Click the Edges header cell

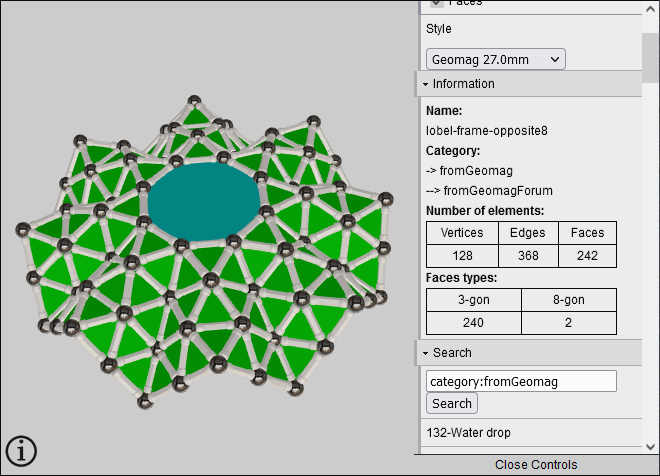pos(528,233)
